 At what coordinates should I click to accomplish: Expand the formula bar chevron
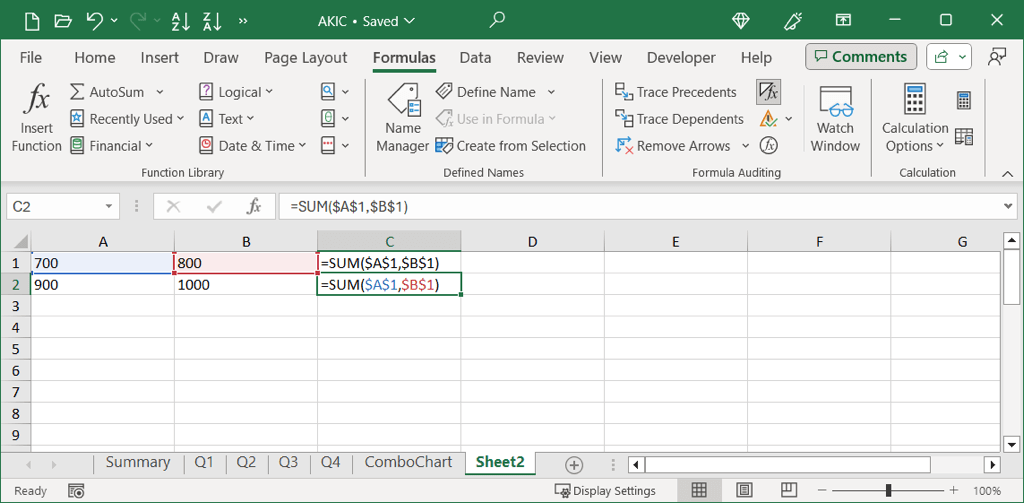1010,207
